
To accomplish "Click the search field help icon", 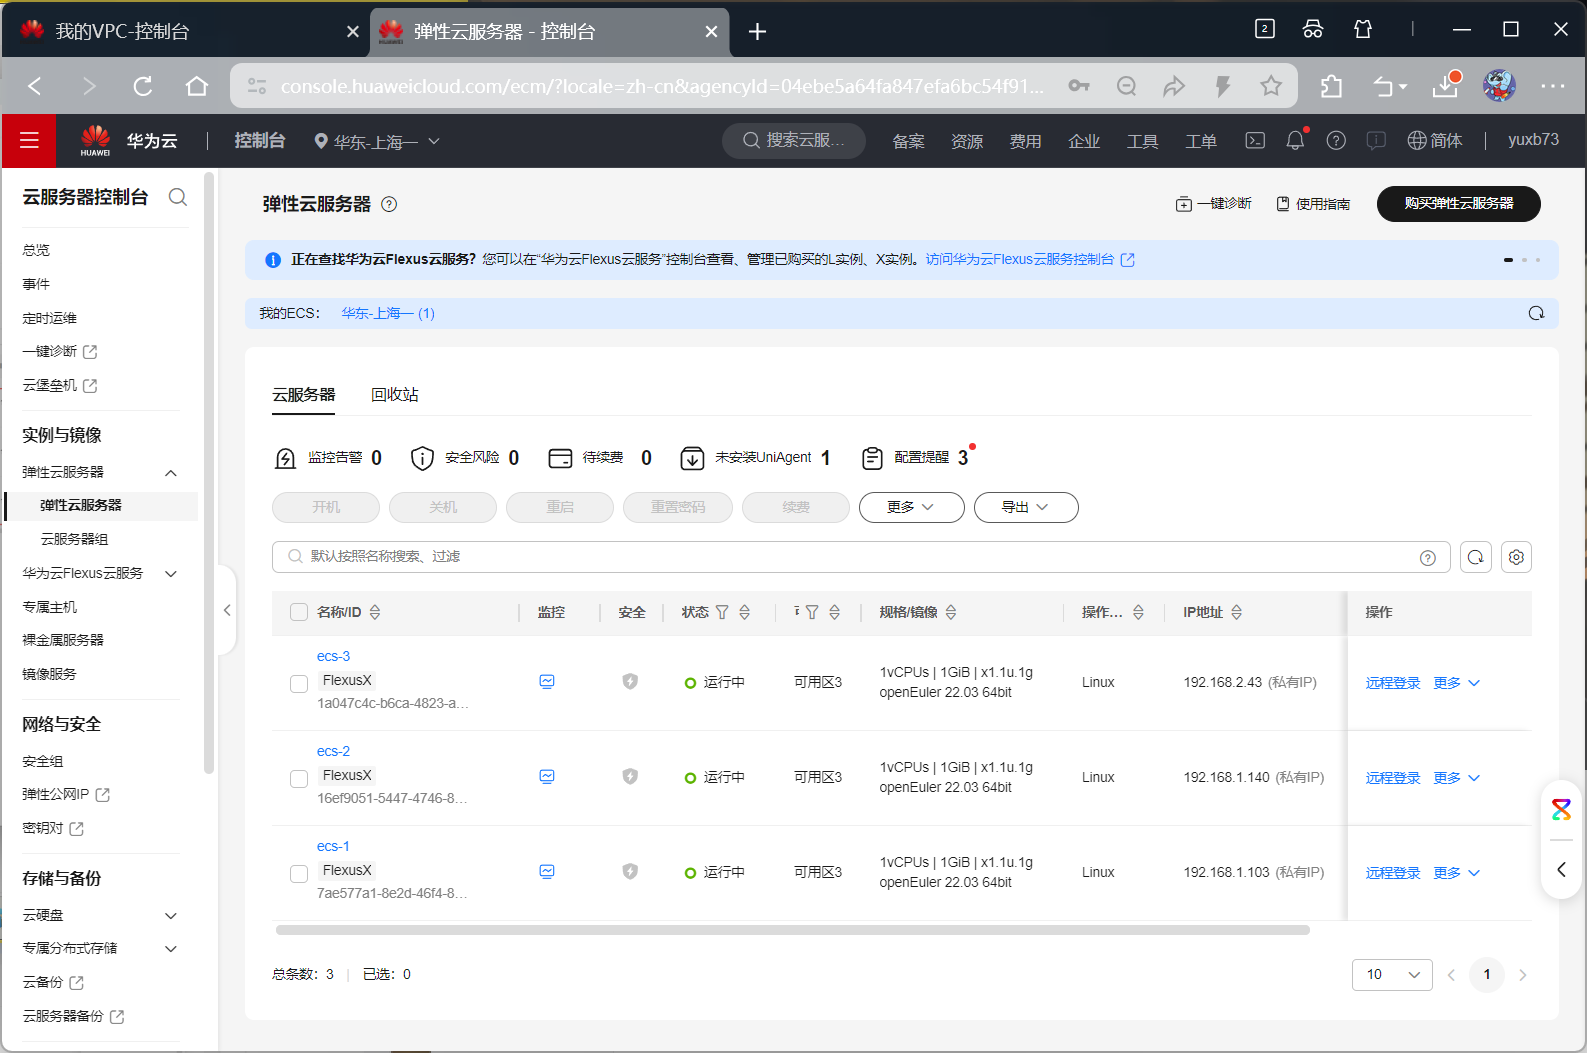I will click(1428, 558).
